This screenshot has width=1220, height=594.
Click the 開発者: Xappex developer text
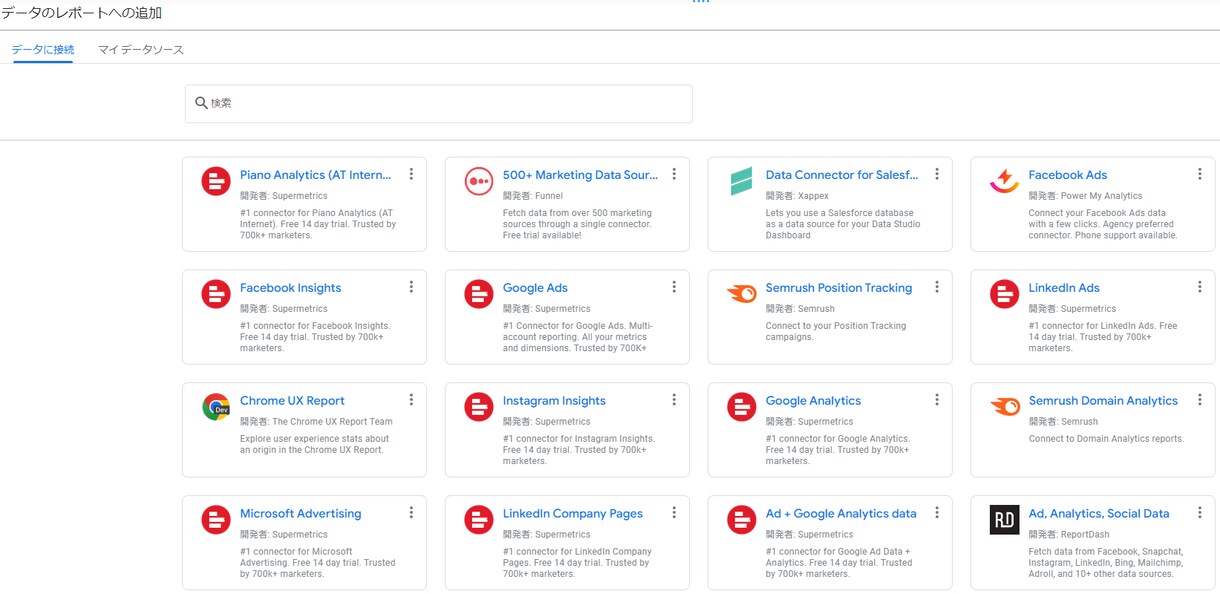tap(797, 196)
